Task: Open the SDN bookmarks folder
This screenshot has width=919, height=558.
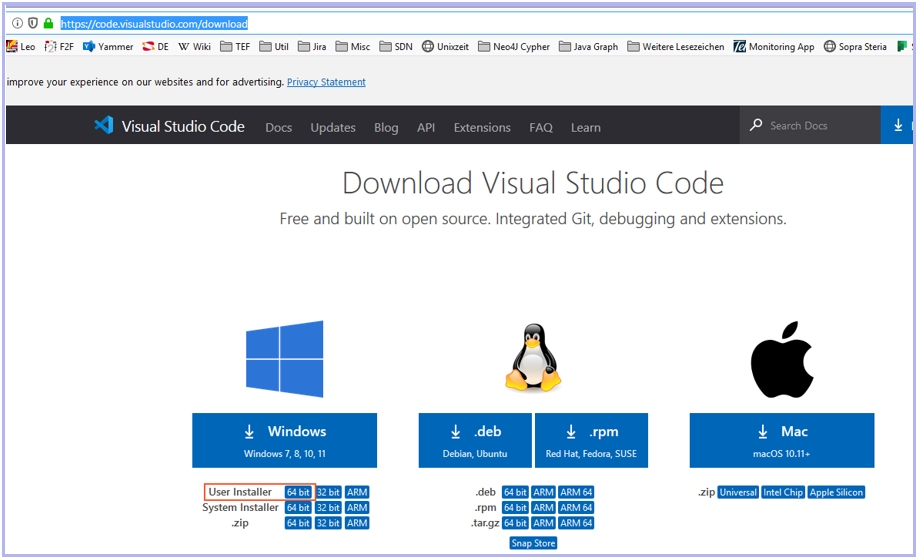Action: click(x=396, y=46)
